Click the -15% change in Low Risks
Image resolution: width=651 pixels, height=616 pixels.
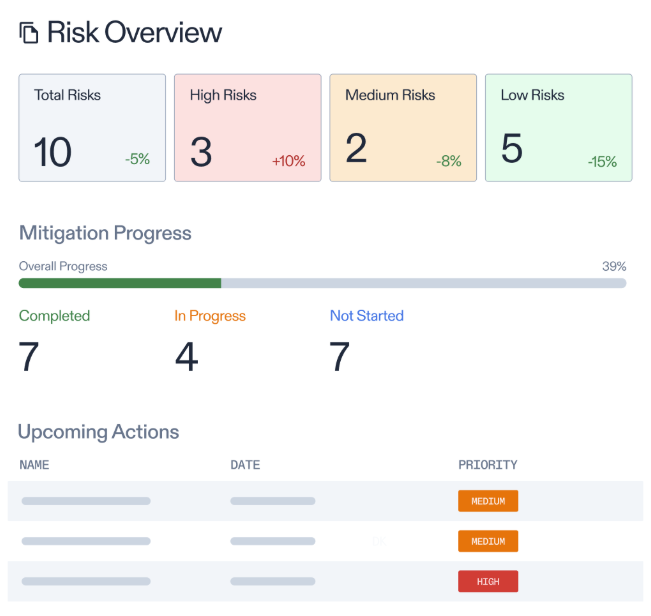coord(602,162)
